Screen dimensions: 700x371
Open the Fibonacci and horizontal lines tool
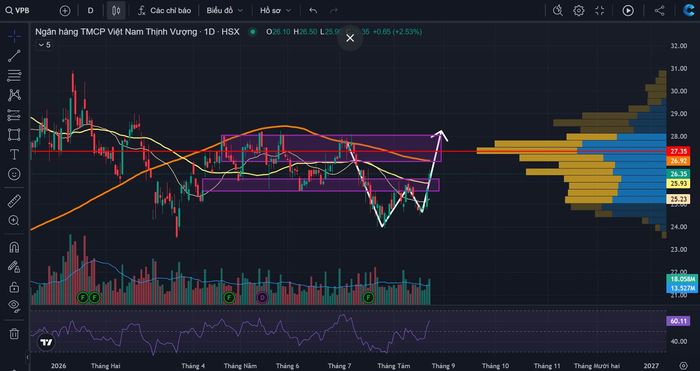point(14,75)
